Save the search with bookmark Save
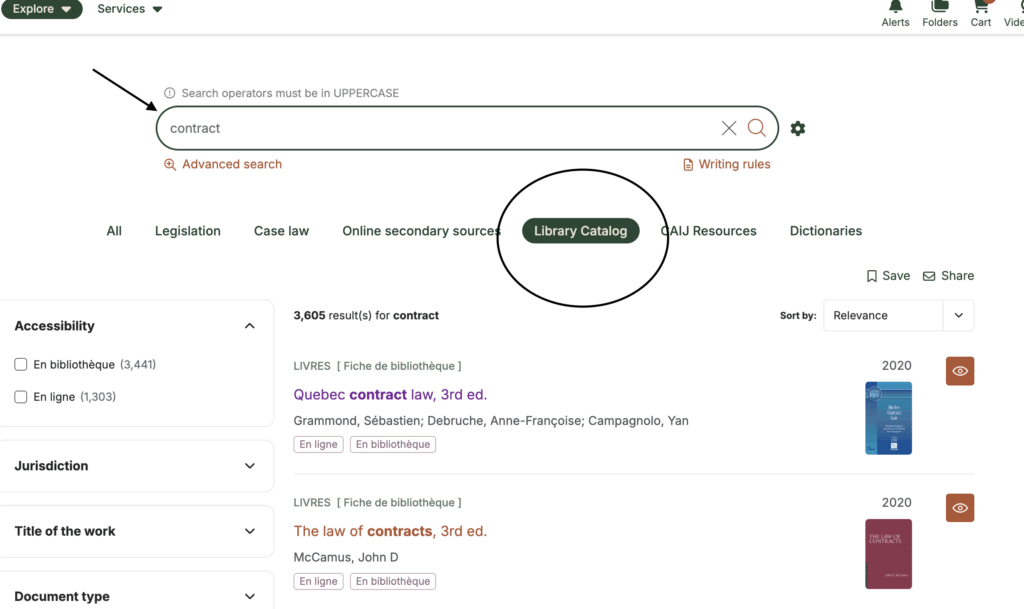This screenshot has height=609, width=1024. (888, 276)
